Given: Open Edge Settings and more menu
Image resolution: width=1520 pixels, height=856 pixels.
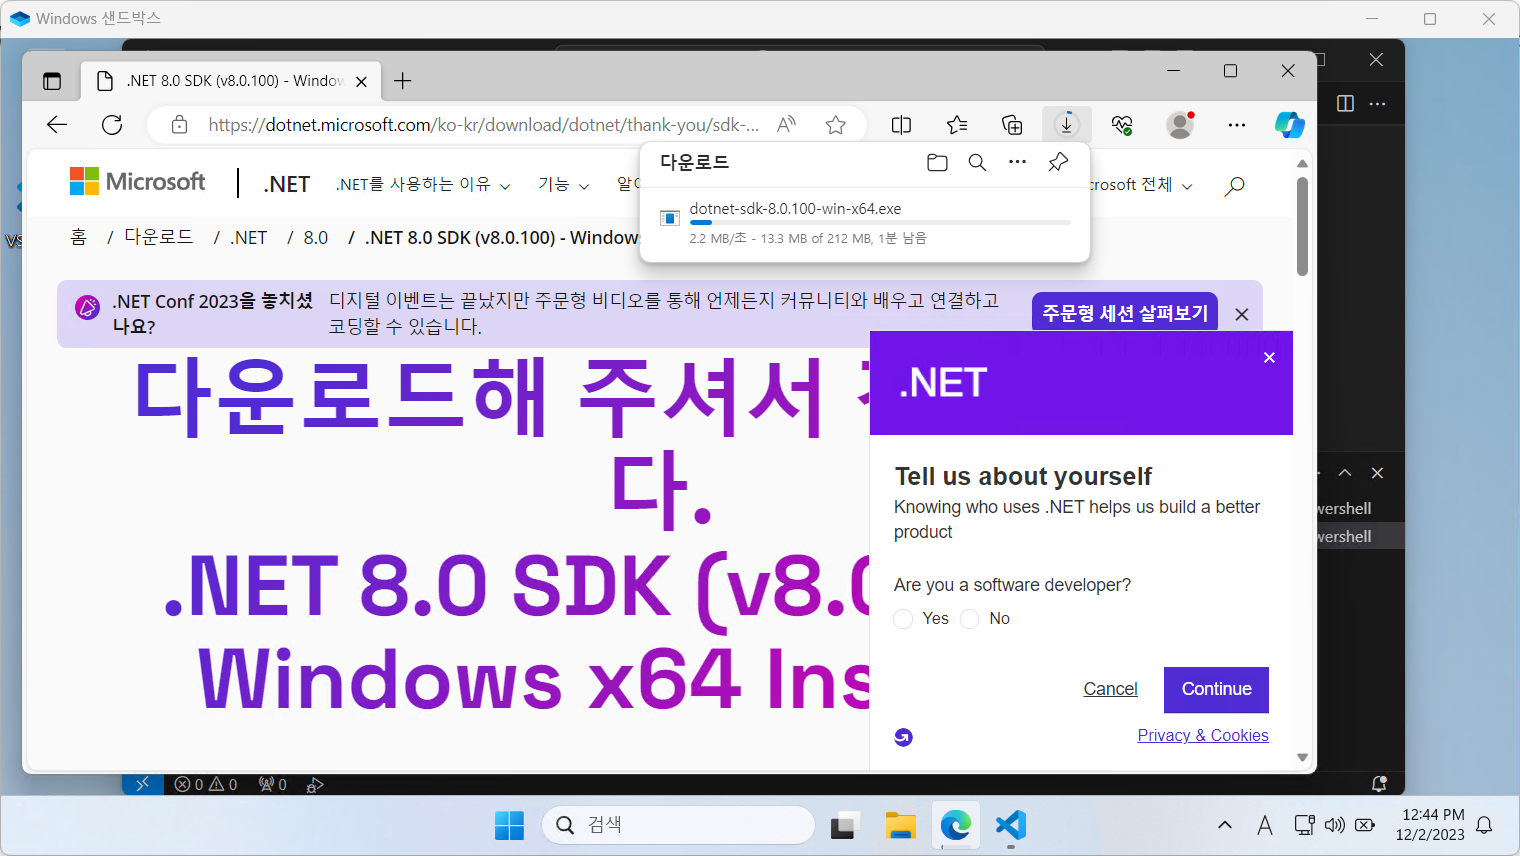Looking at the screenshot, I should 1237,125.
